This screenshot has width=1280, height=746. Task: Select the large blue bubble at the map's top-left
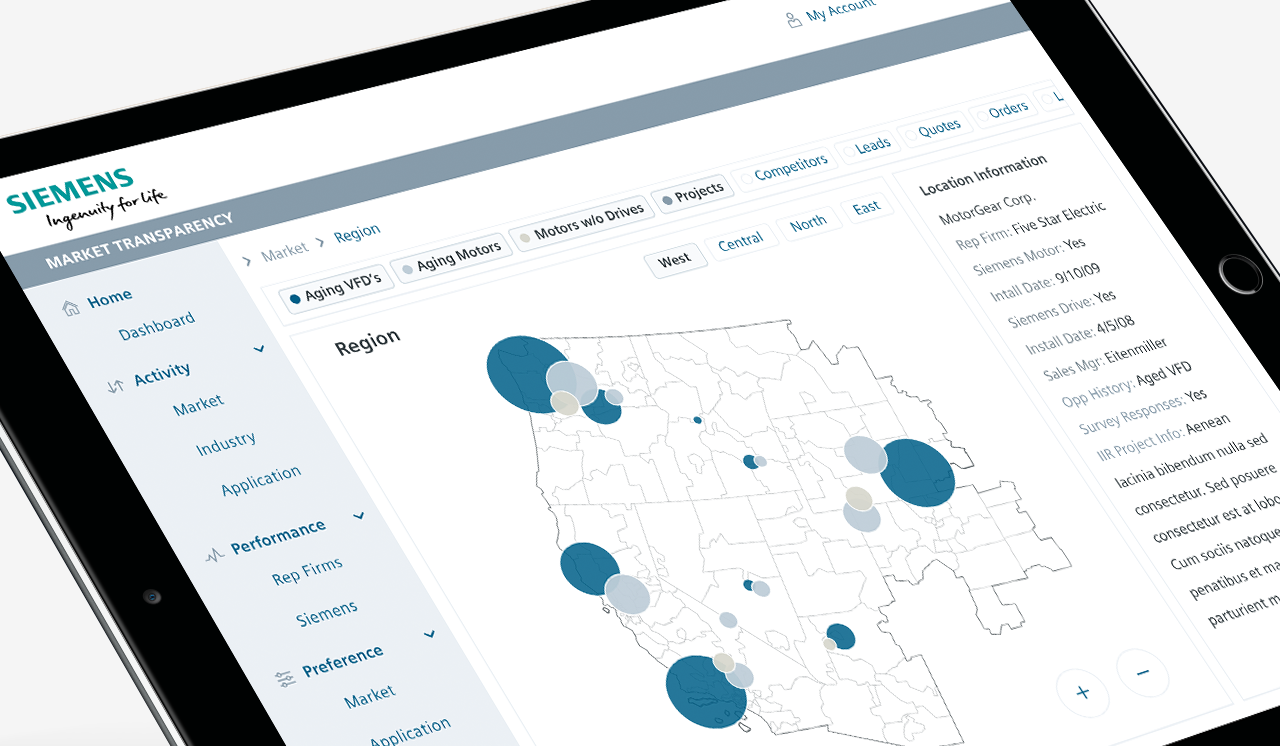pos(528,374)
